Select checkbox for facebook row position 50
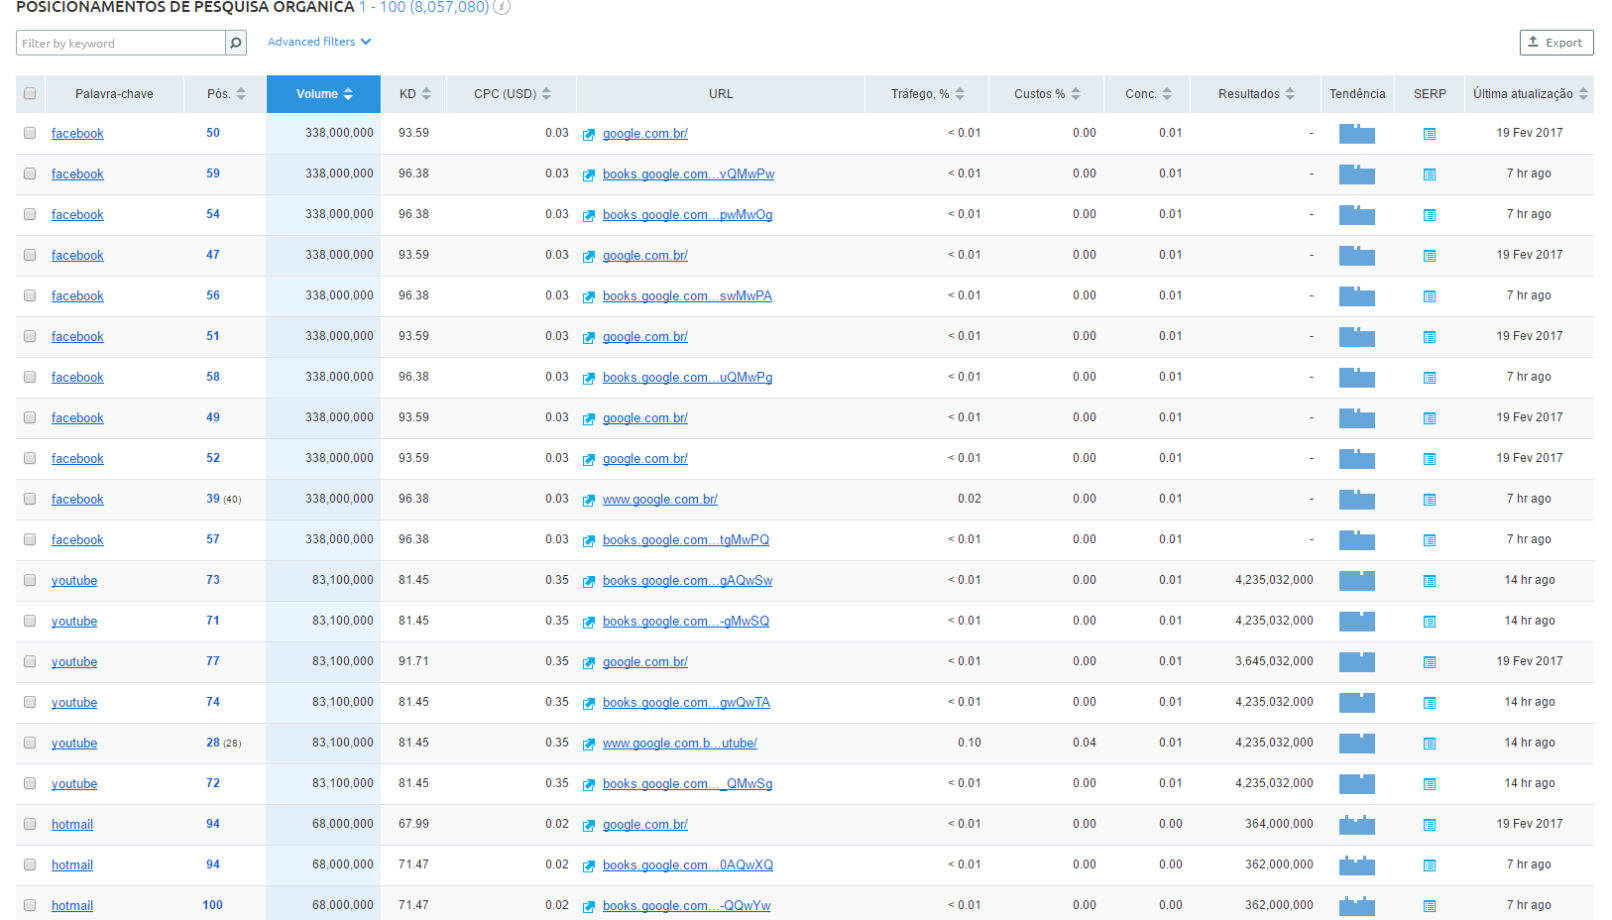Image resolution: width=1612 pixels, height=920 pixels. click(x=30, y=133)
